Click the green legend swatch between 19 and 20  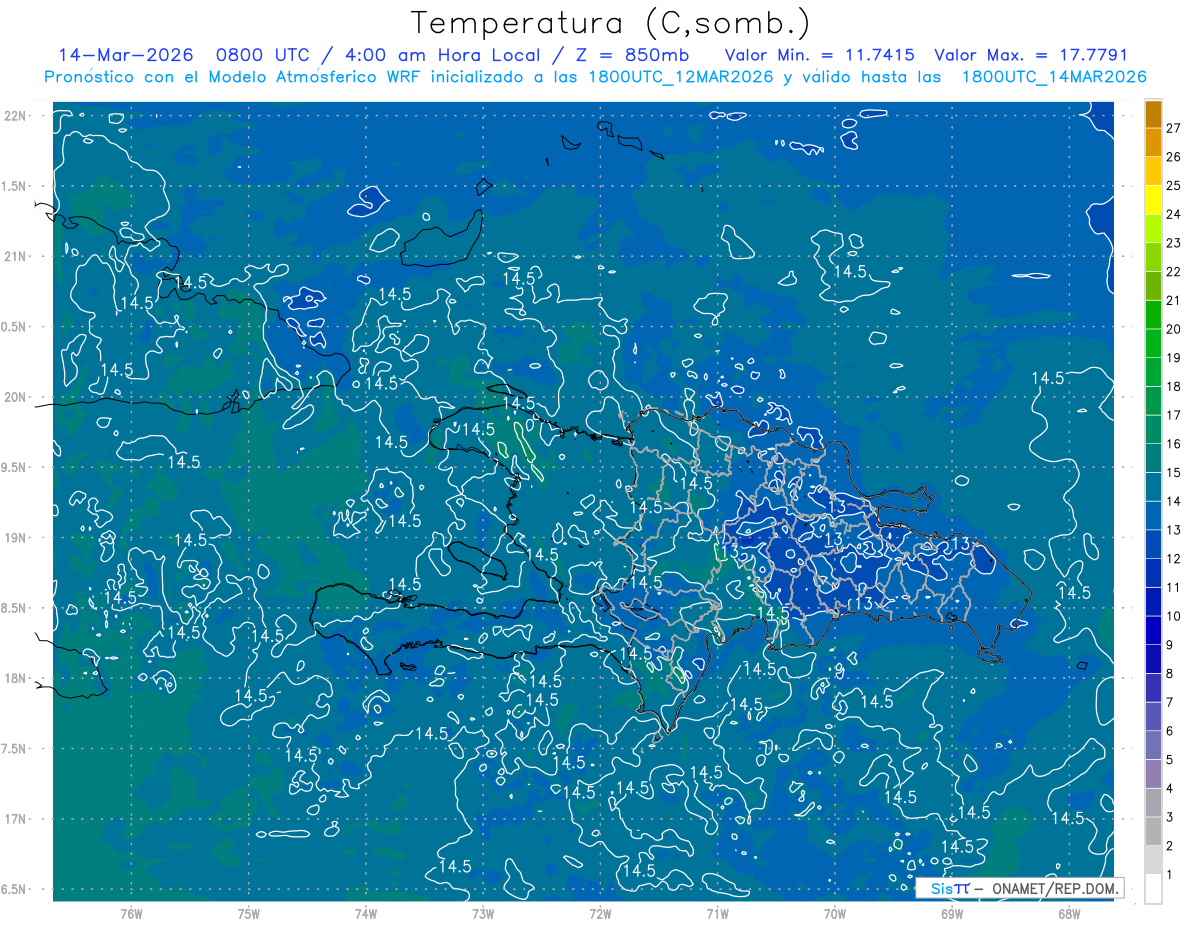tap(1153, 343)
